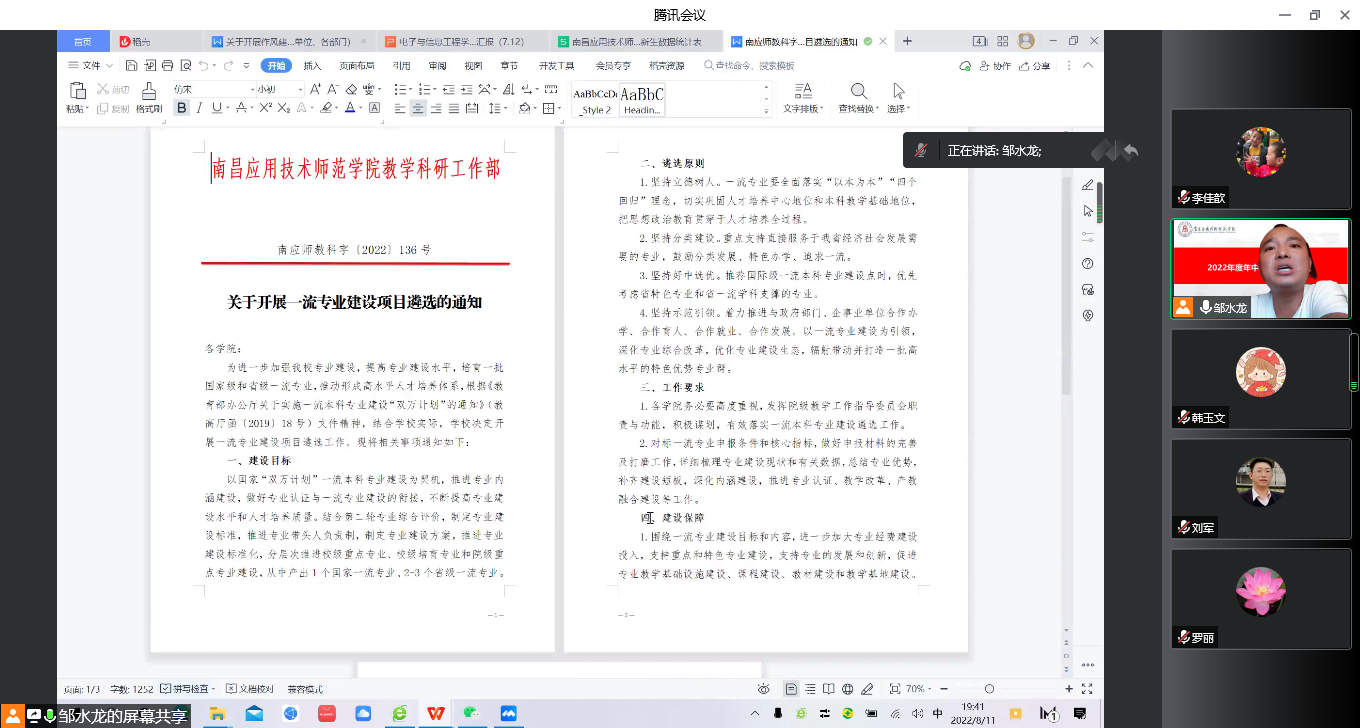Toggle Italic formatting button
The image size is (1360, 728).
(199, 108)
